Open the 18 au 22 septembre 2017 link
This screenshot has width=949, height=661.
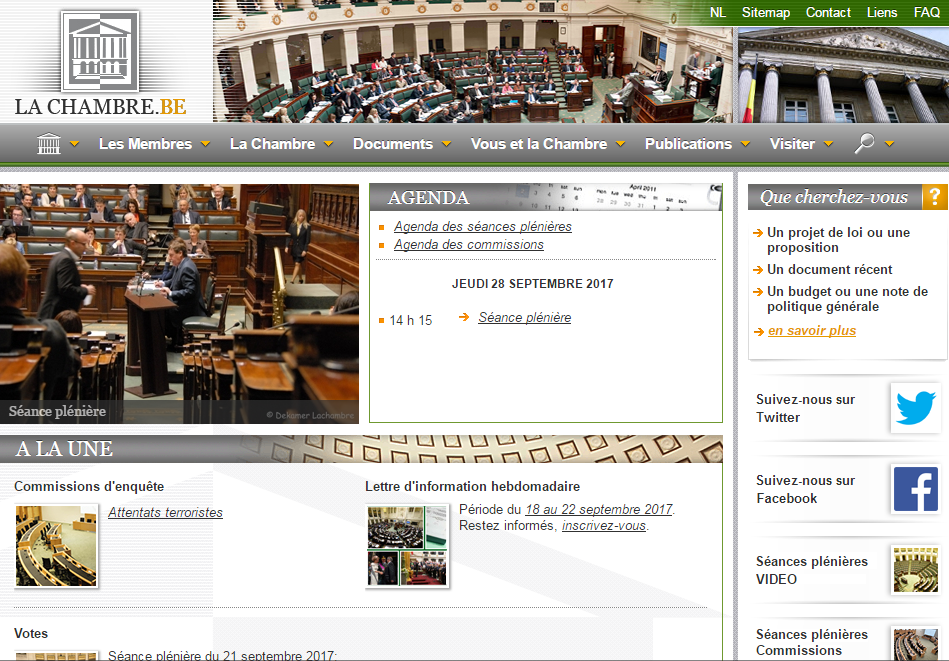(598, 509)
